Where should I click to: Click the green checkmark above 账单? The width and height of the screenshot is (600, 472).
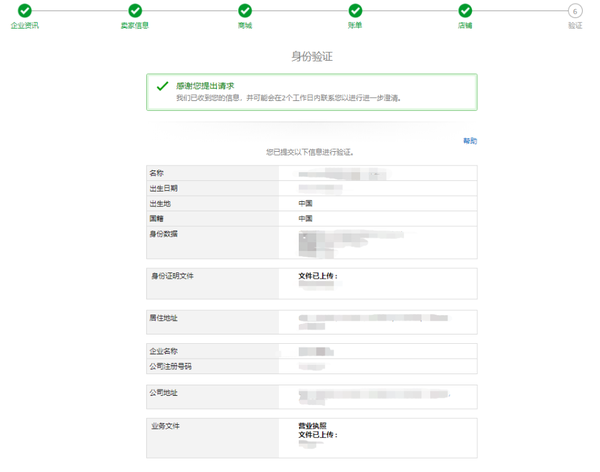point(355,11)
